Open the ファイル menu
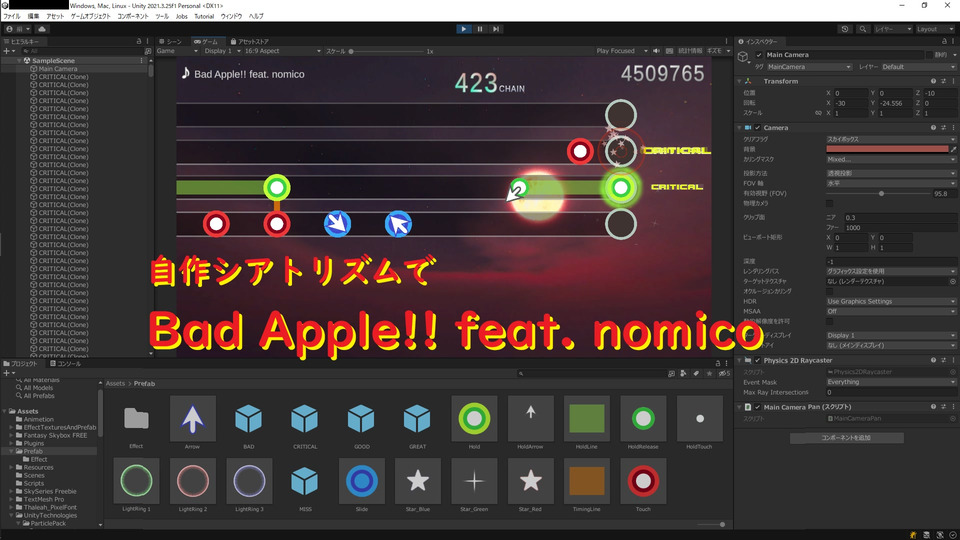Viewport: 960px width, 540px height. tap(12, 17)
